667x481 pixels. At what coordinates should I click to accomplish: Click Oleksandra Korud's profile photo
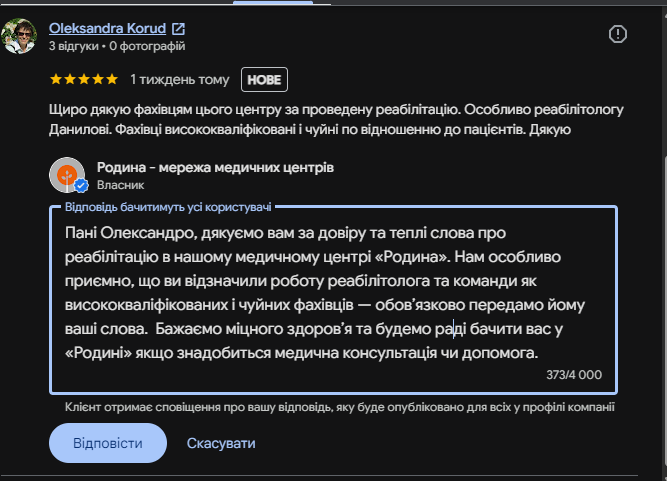pyautogui.click(x=19, y=36)
